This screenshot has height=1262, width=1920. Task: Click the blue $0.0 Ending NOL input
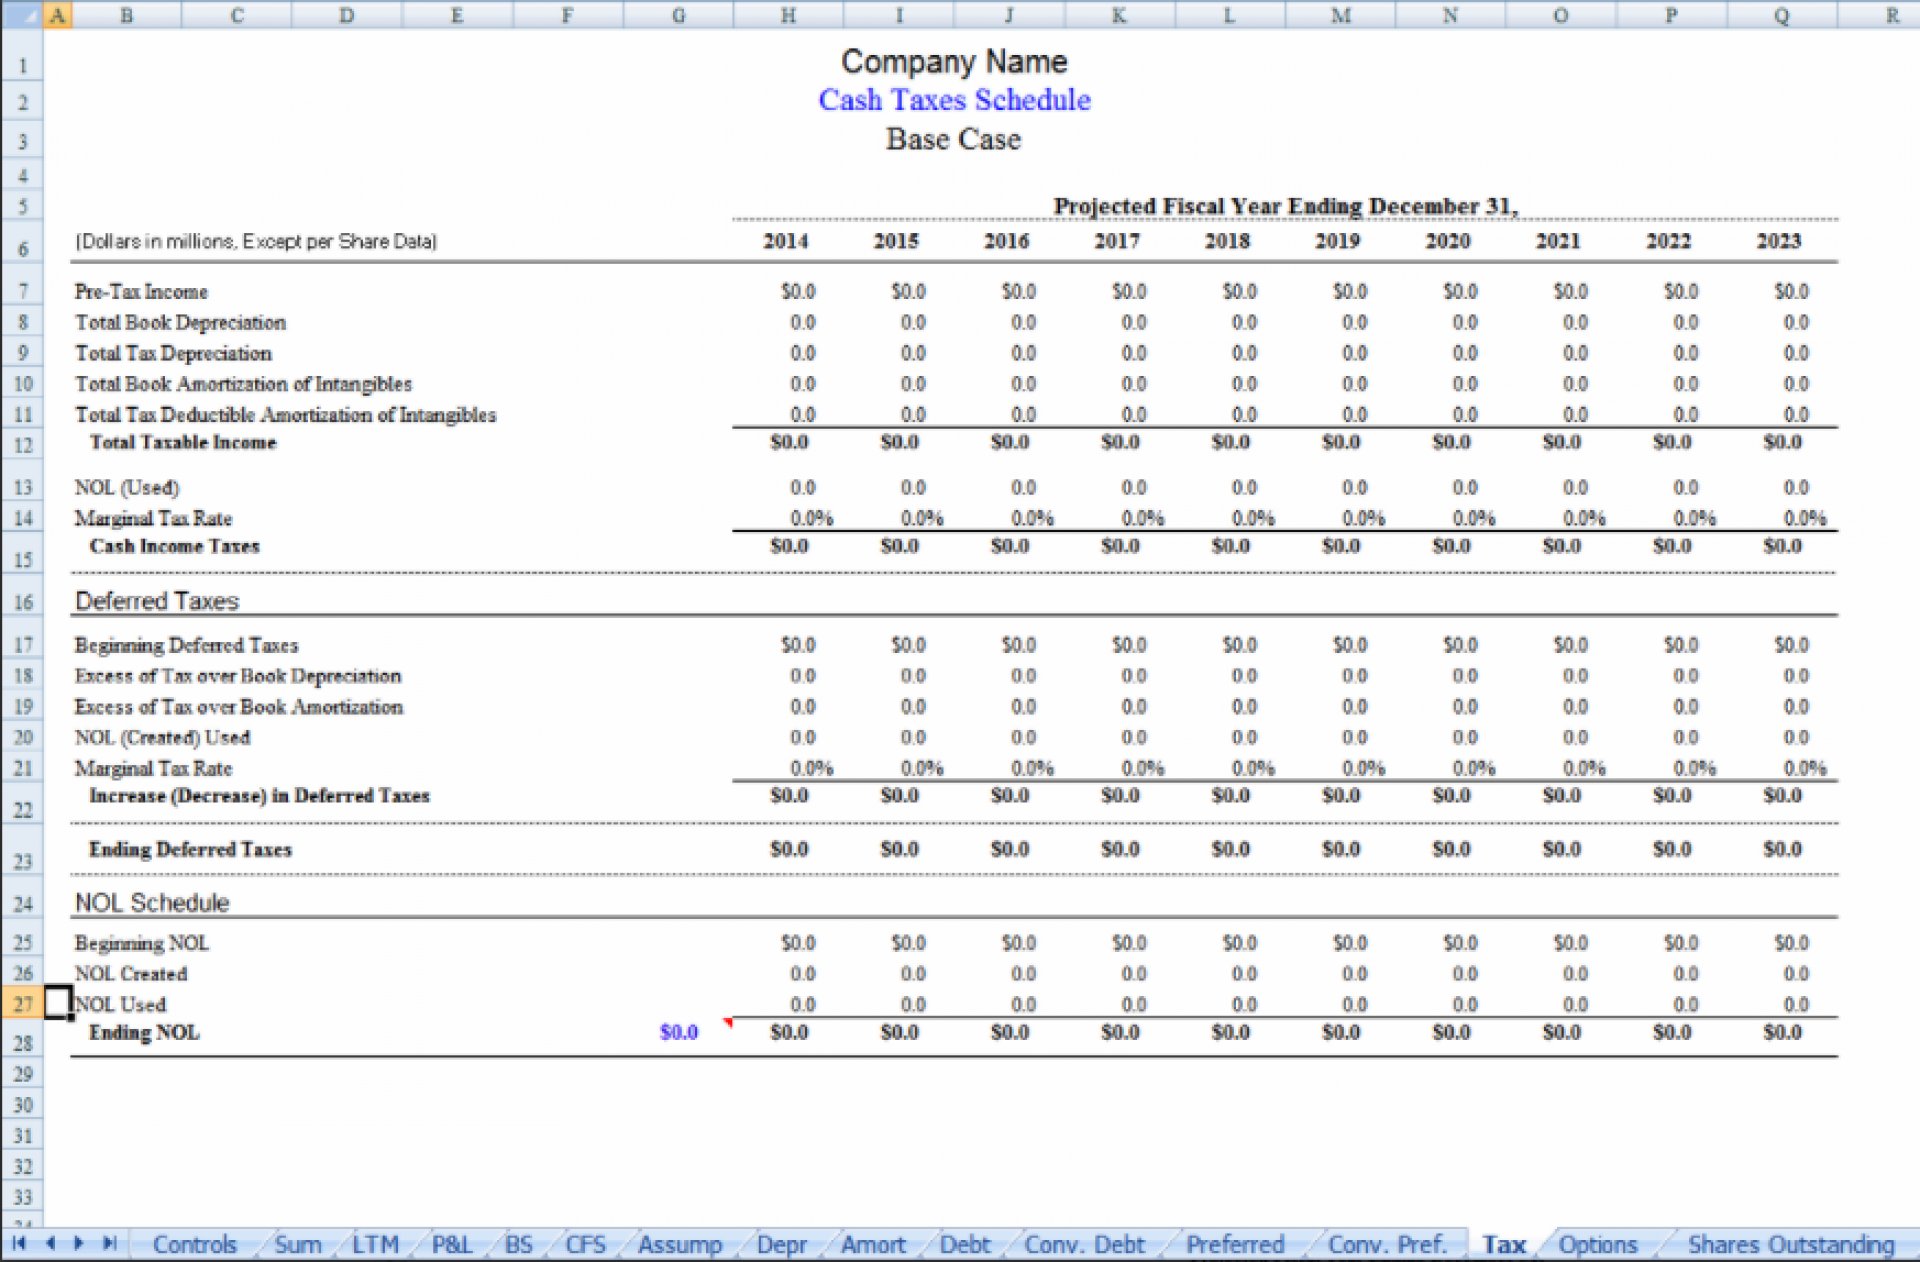679,1032
